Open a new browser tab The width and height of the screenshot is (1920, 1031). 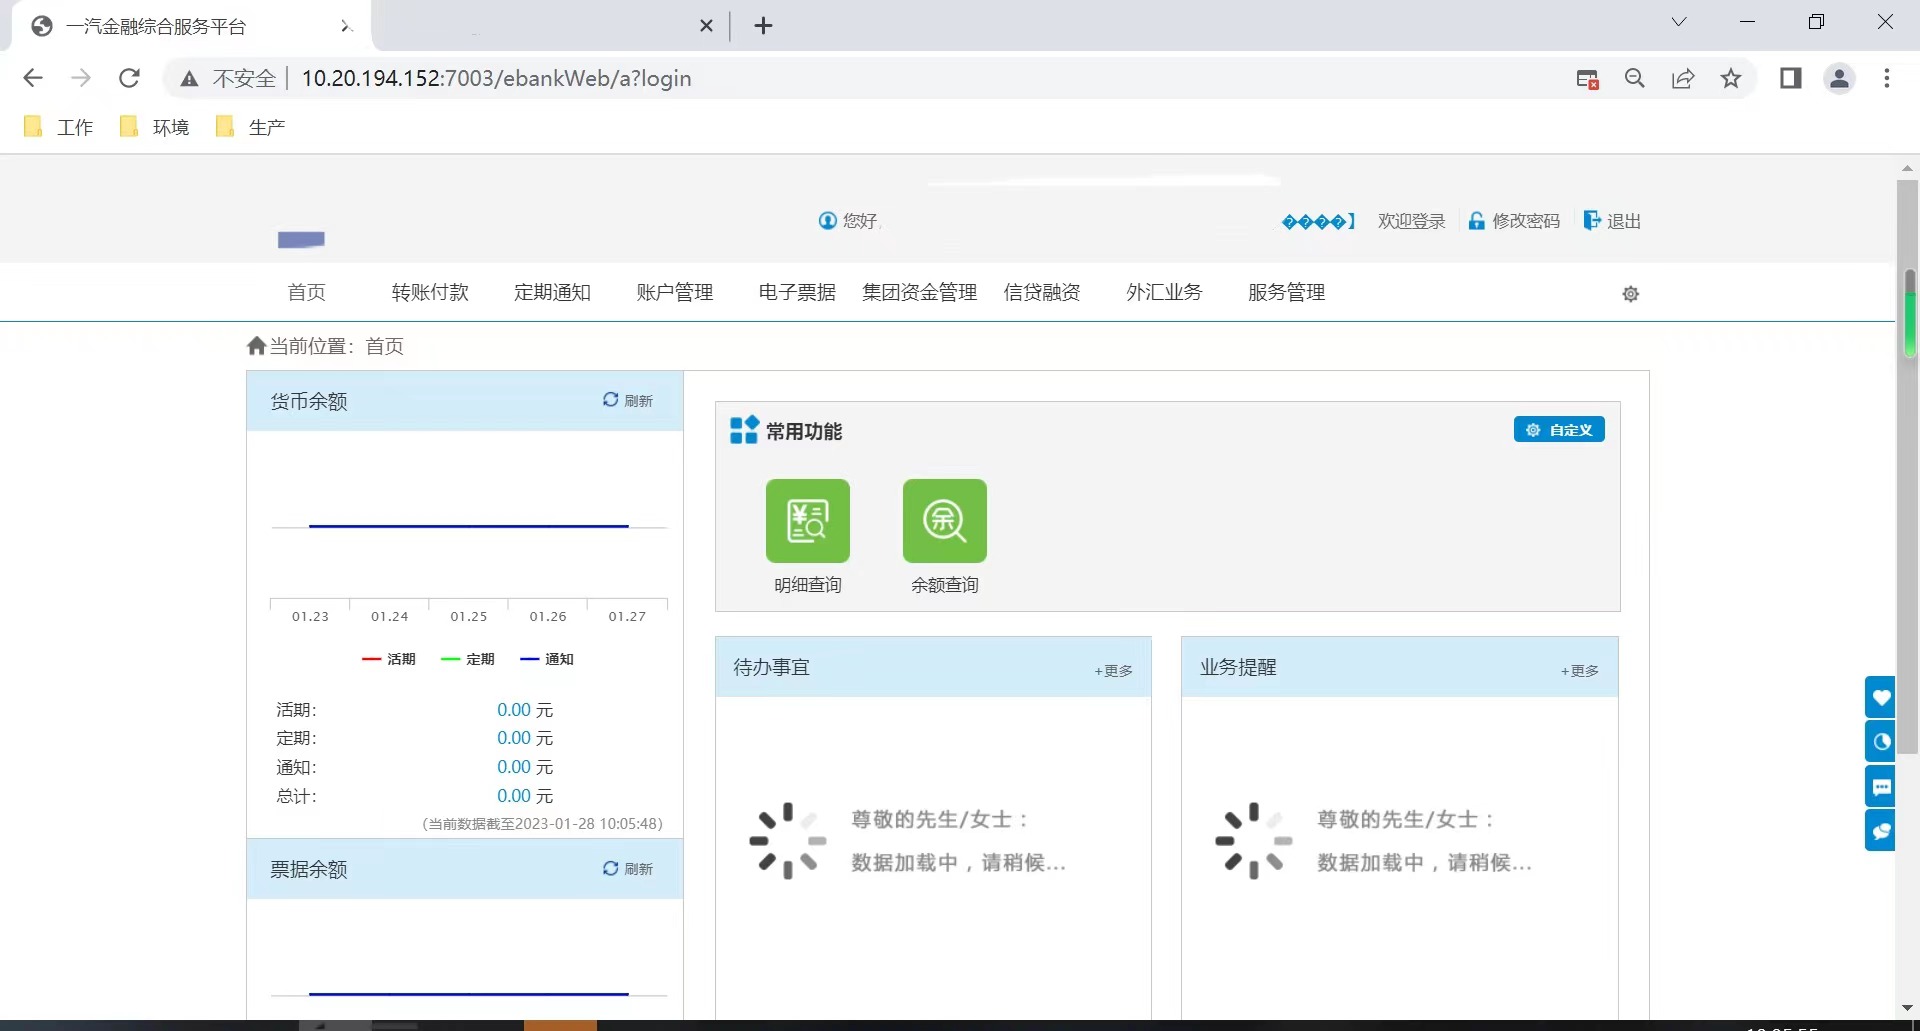763,26
